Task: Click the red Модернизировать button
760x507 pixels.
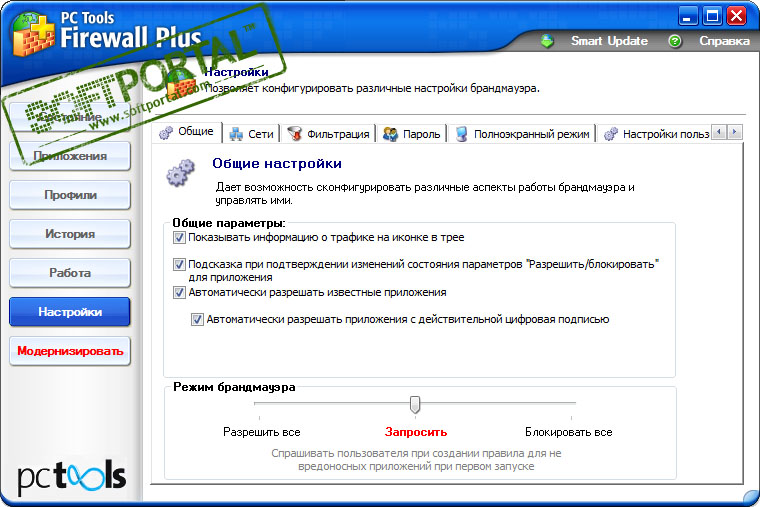Action: [x=70, y=351]
